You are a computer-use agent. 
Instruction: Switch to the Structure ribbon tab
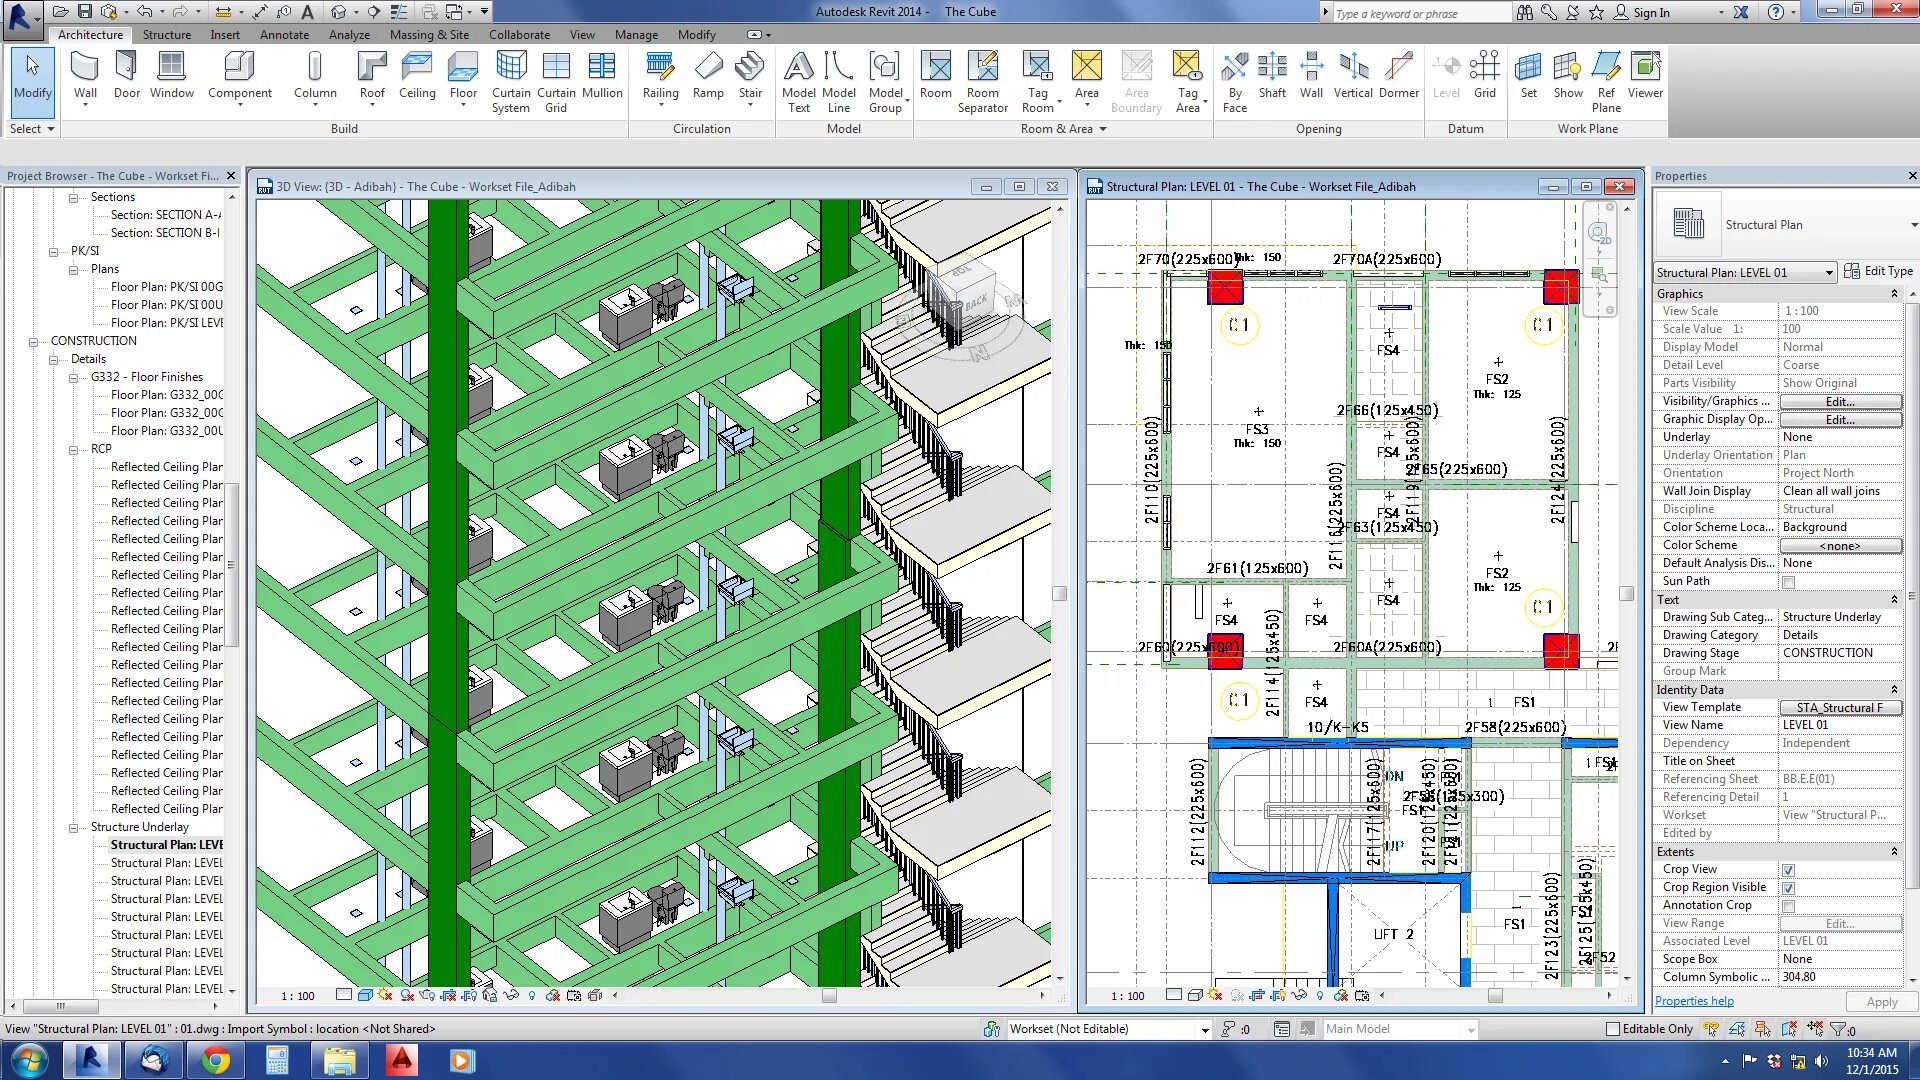click(x=166, y=35)
